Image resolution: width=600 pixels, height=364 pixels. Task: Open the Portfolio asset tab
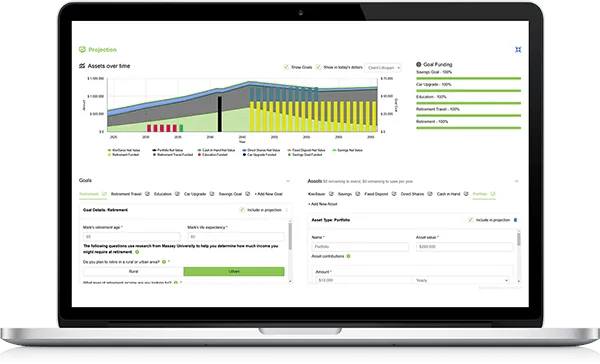480,194
